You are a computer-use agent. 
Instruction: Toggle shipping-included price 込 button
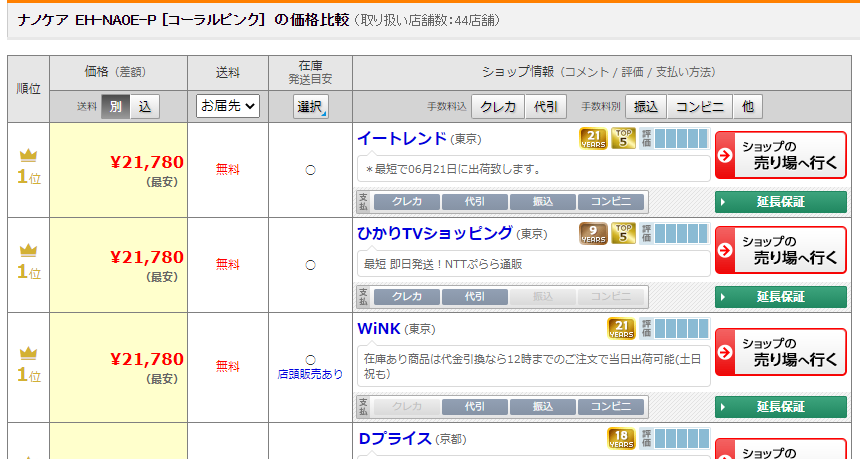[145, 106]
